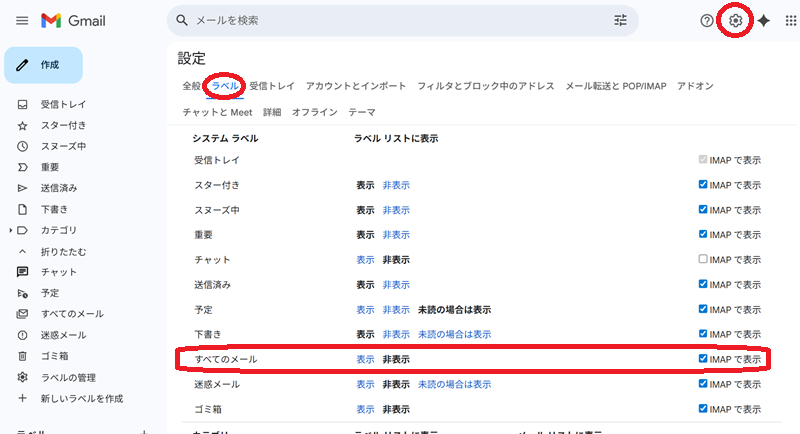This screenshot has width=800, height=434.
Task: Toggle IMAP で表示 for 下書き
Action: pyautogui.click(x=703, y=334)
